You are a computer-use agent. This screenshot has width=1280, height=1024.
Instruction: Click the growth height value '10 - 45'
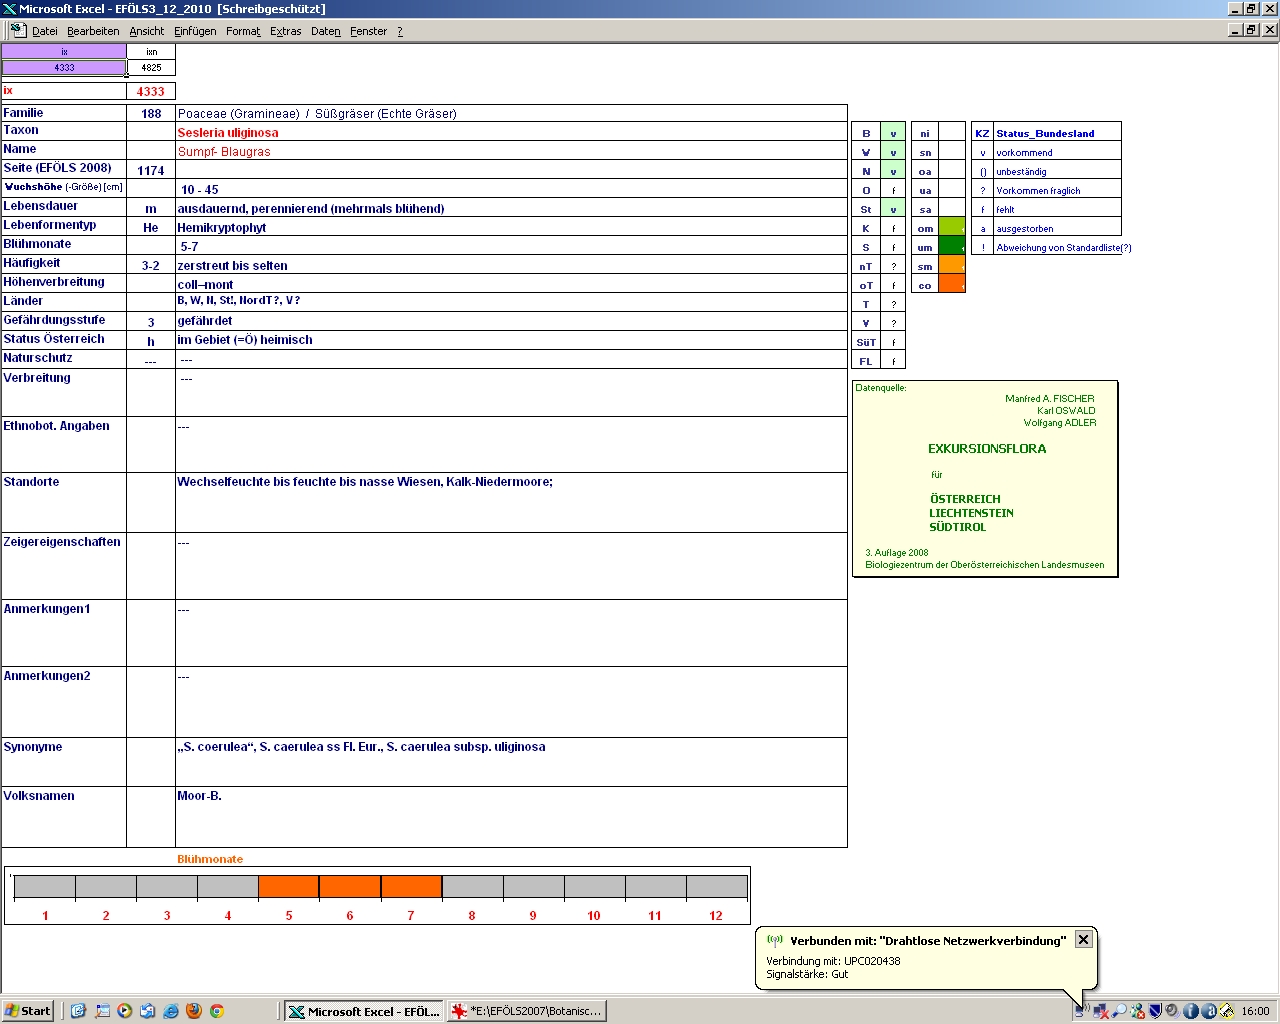(199, 189)
